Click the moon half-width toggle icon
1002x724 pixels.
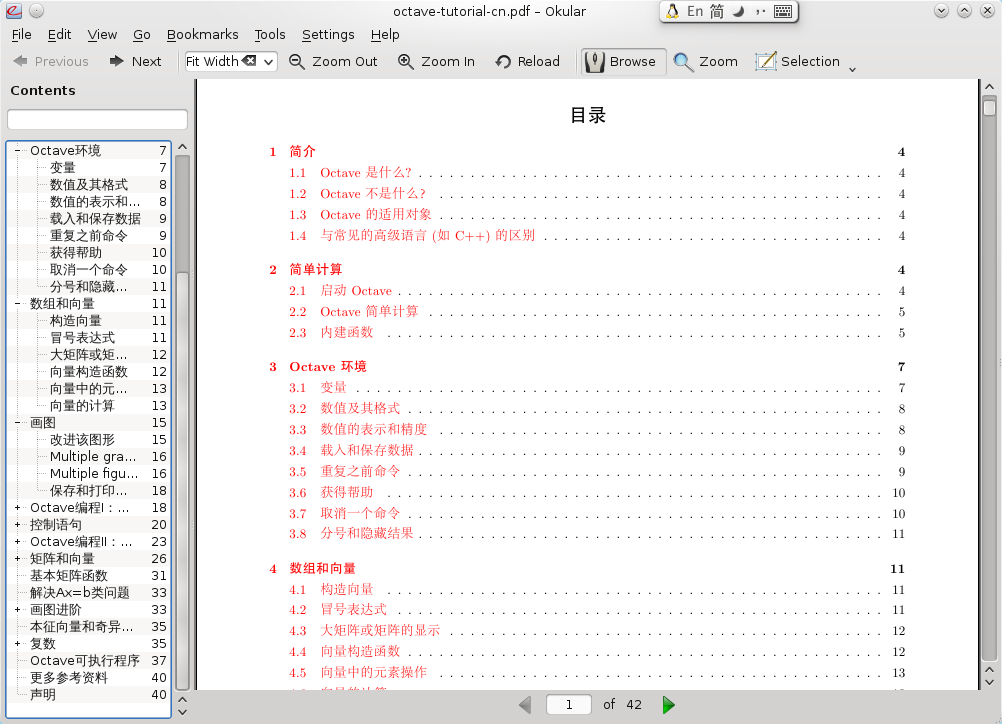click(739, 11)
